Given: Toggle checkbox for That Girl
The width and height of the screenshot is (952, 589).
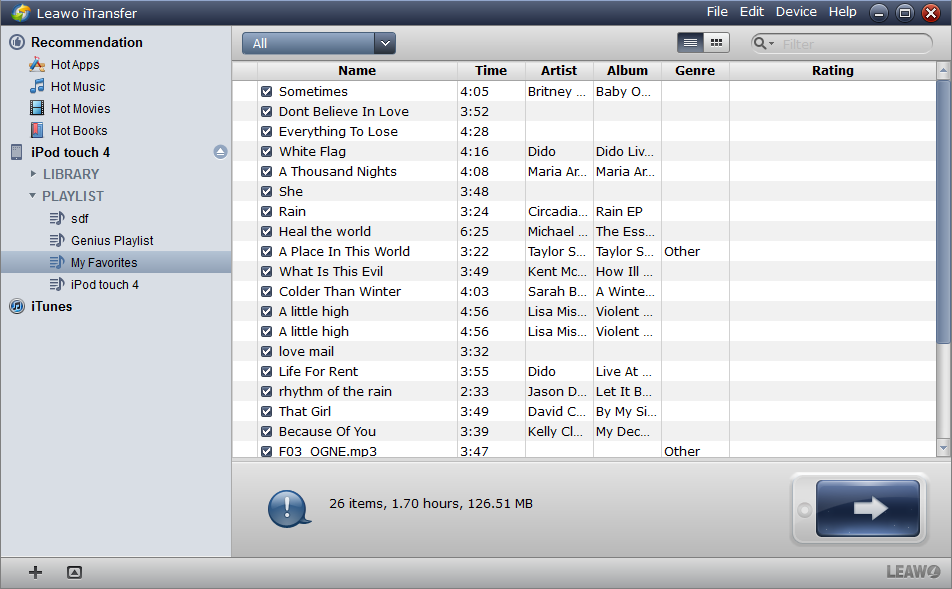Looking at the screenshot, I should [266, 411].
